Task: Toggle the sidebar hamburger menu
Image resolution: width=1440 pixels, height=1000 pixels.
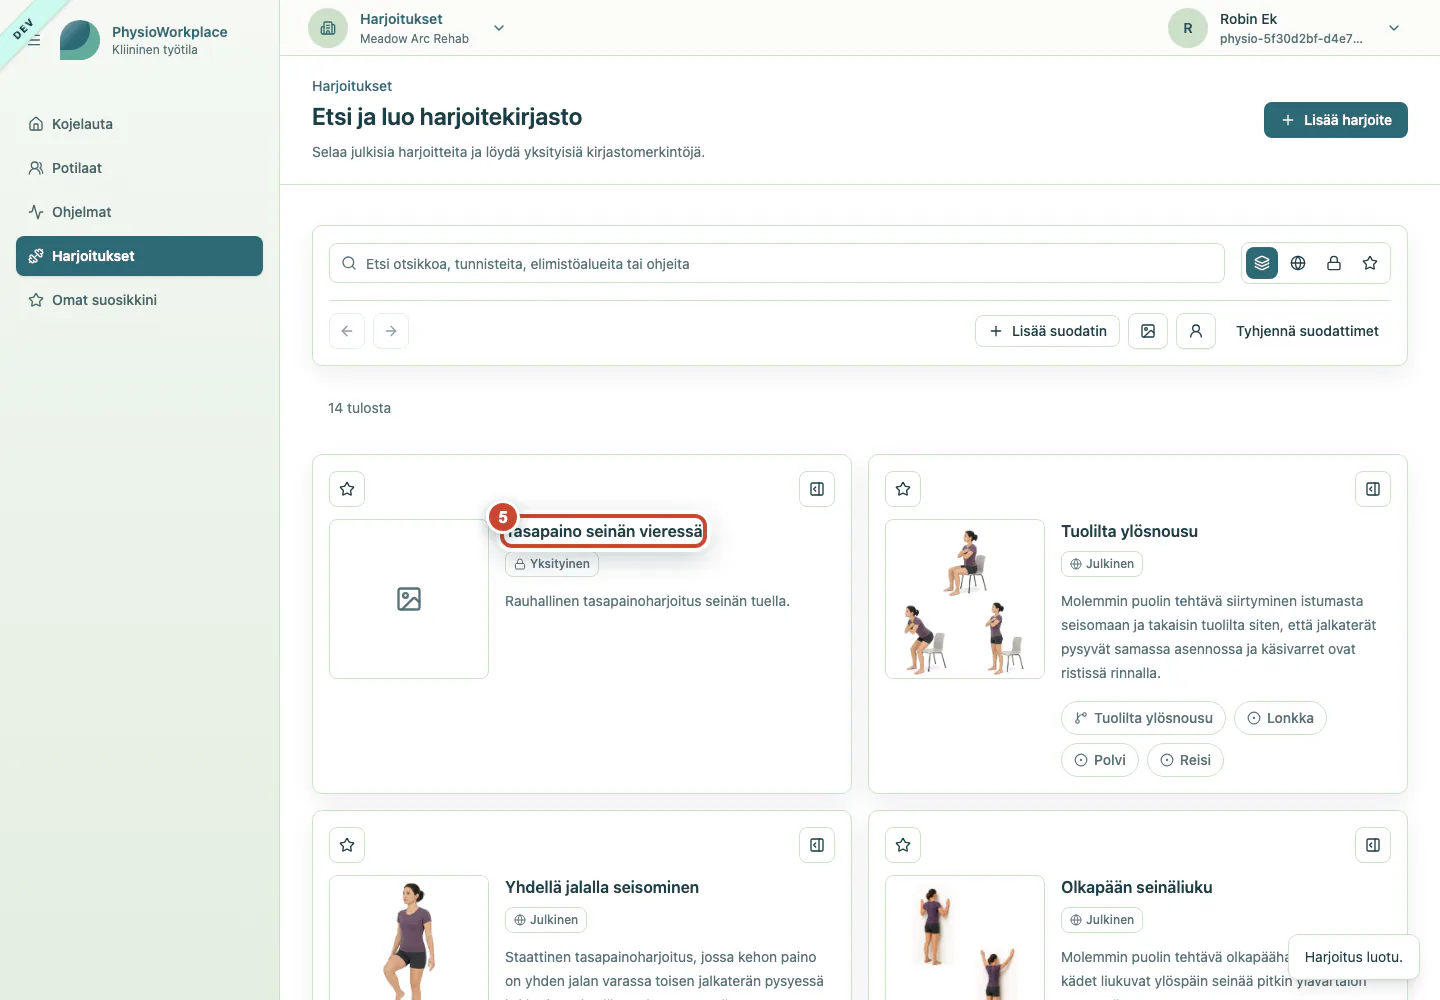Action: 34,40
